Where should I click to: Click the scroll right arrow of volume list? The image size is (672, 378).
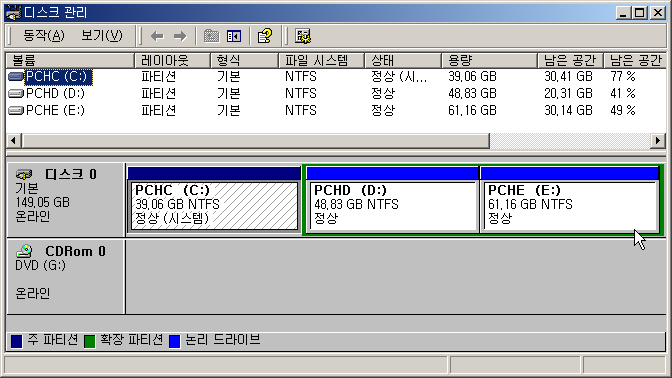coord(658,141)
